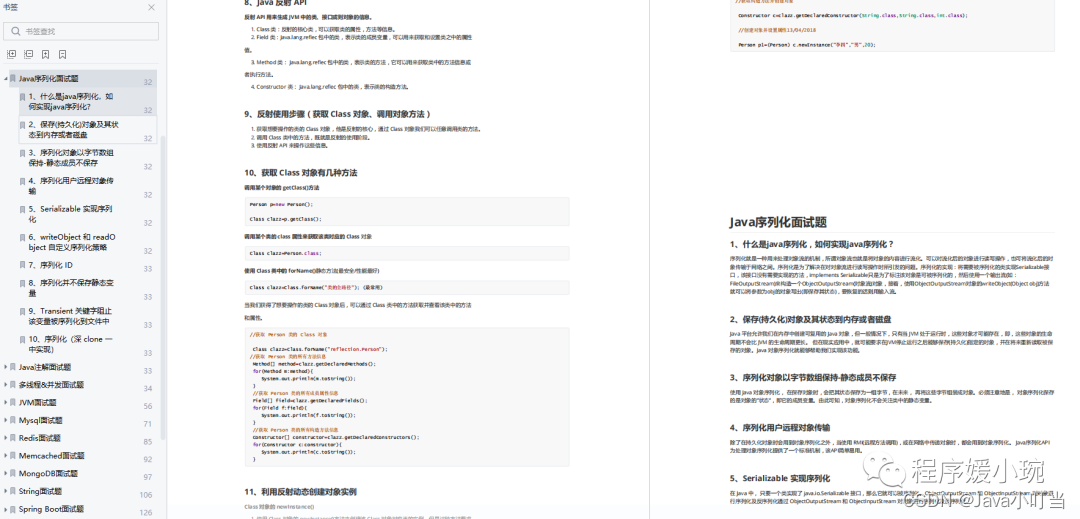
Task: Select the Redis面试题 bookmark
Action: pos(40,438)
